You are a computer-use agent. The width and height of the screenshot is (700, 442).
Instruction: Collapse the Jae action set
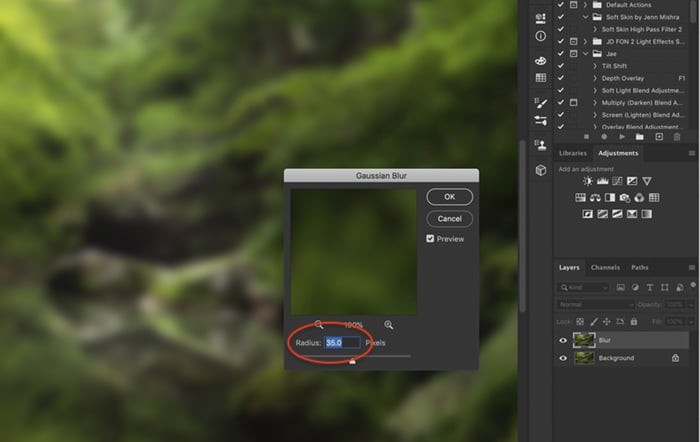585,54
